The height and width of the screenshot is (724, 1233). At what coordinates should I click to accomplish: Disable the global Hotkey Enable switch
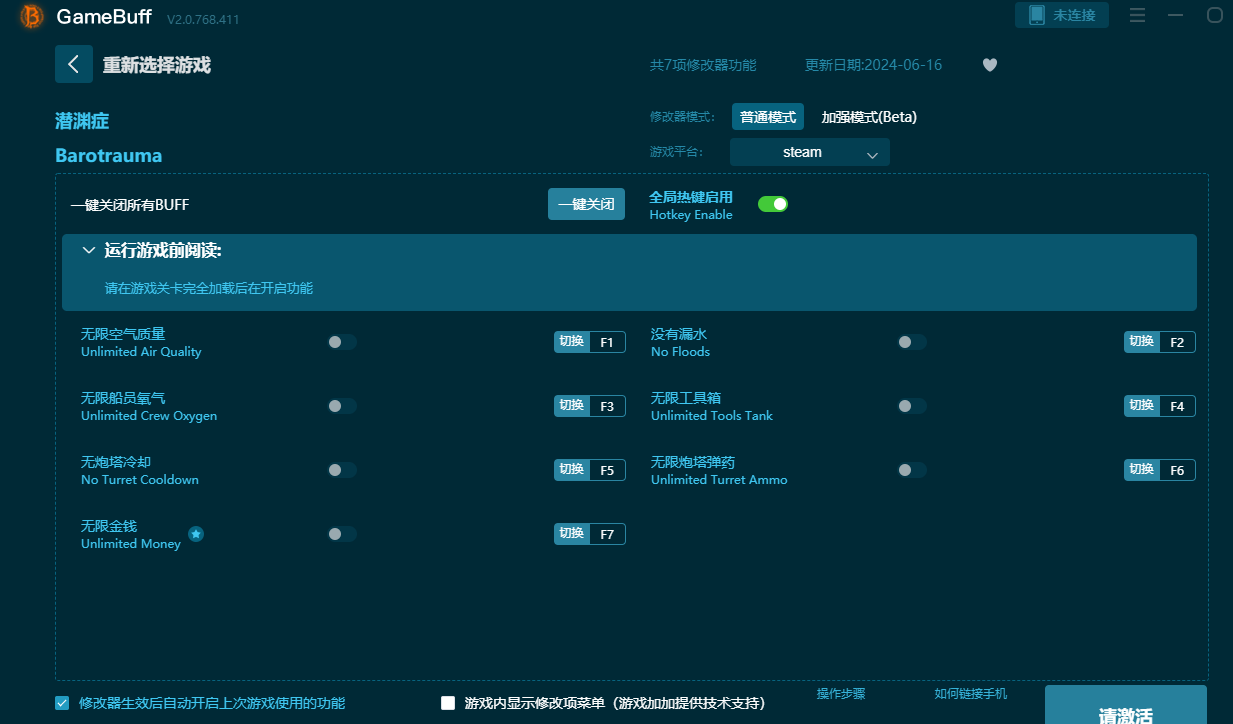point(773,204)
